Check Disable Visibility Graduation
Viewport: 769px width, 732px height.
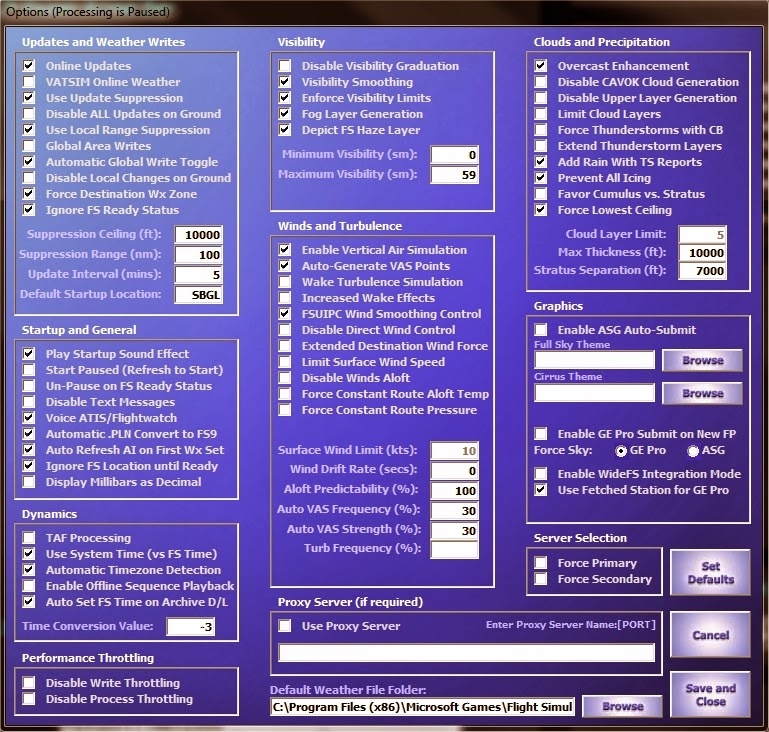click(284, 66)
